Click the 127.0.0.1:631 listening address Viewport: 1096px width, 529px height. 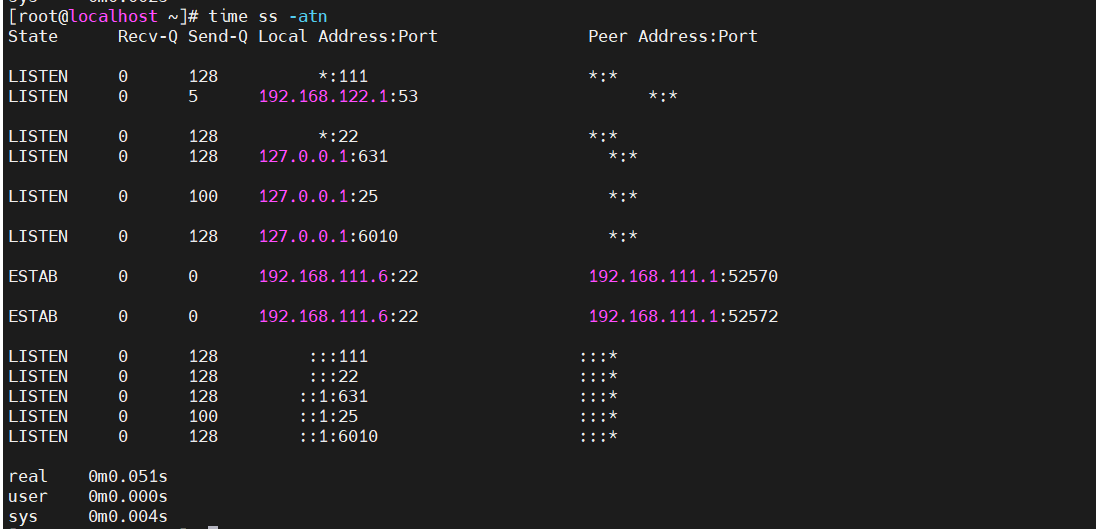tap(323, 156)
